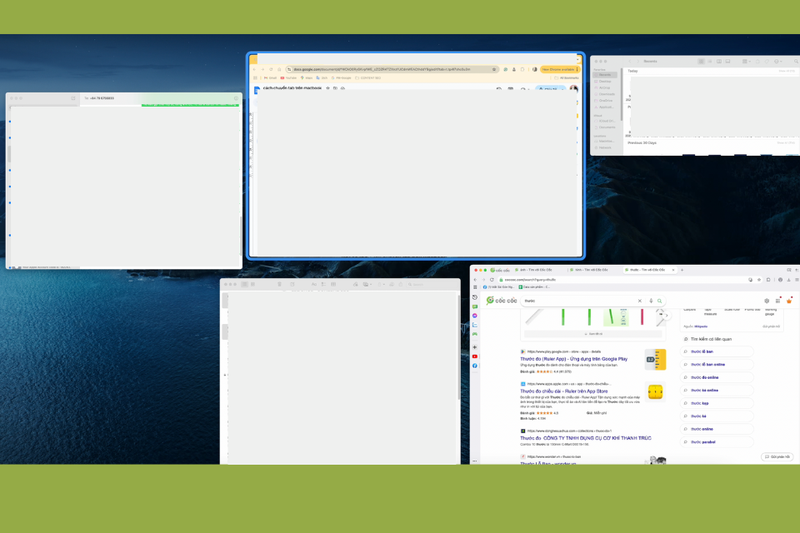Open a new tab in Cốc Cốc

(x=682, y=270)
